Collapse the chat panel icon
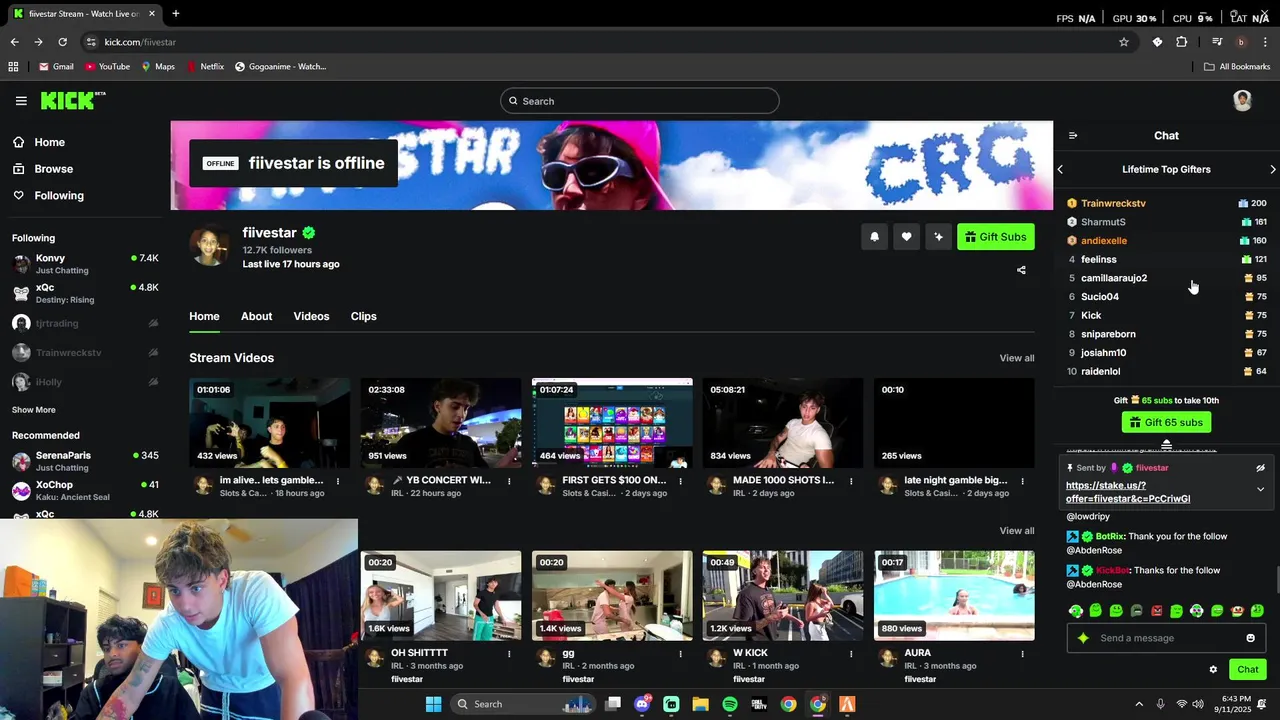The height and width of the screenshot is (720, 1280). 1073,136
